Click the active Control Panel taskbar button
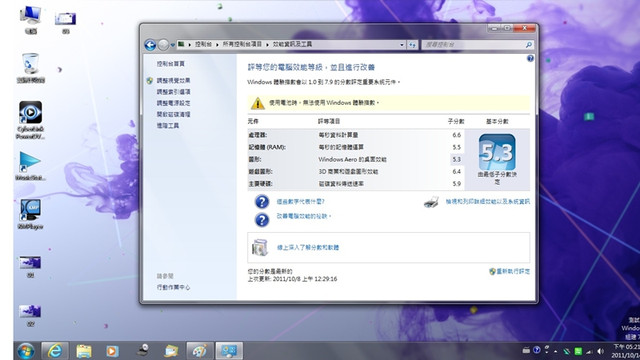Image resolution: width=640 pixels, height=360 pixels. pos(229,351)
